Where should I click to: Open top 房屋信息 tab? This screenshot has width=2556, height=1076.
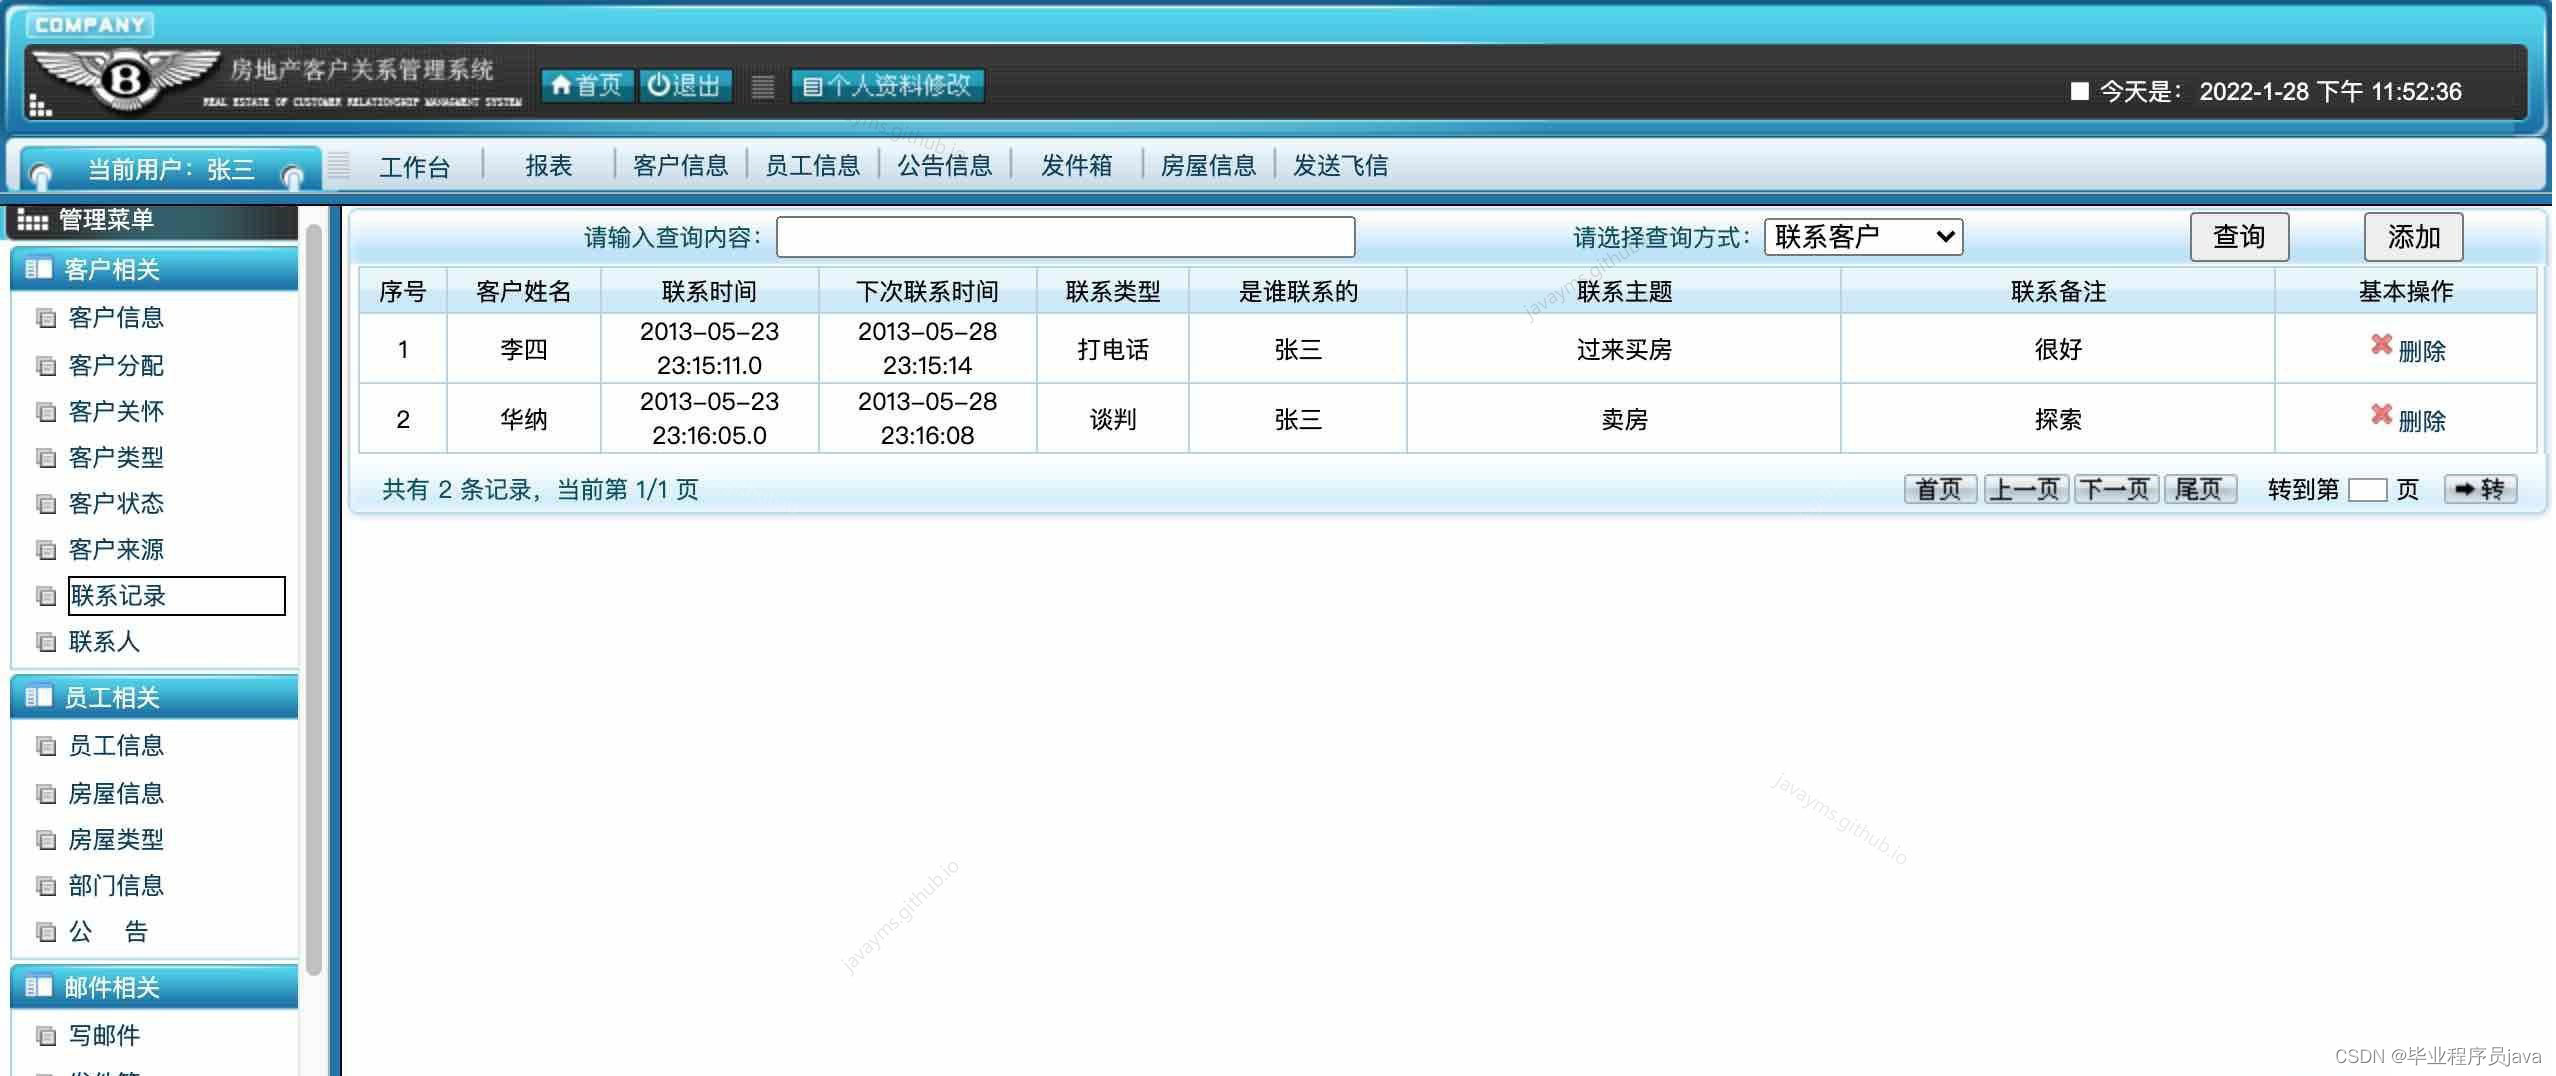[x=1209, y=166]
